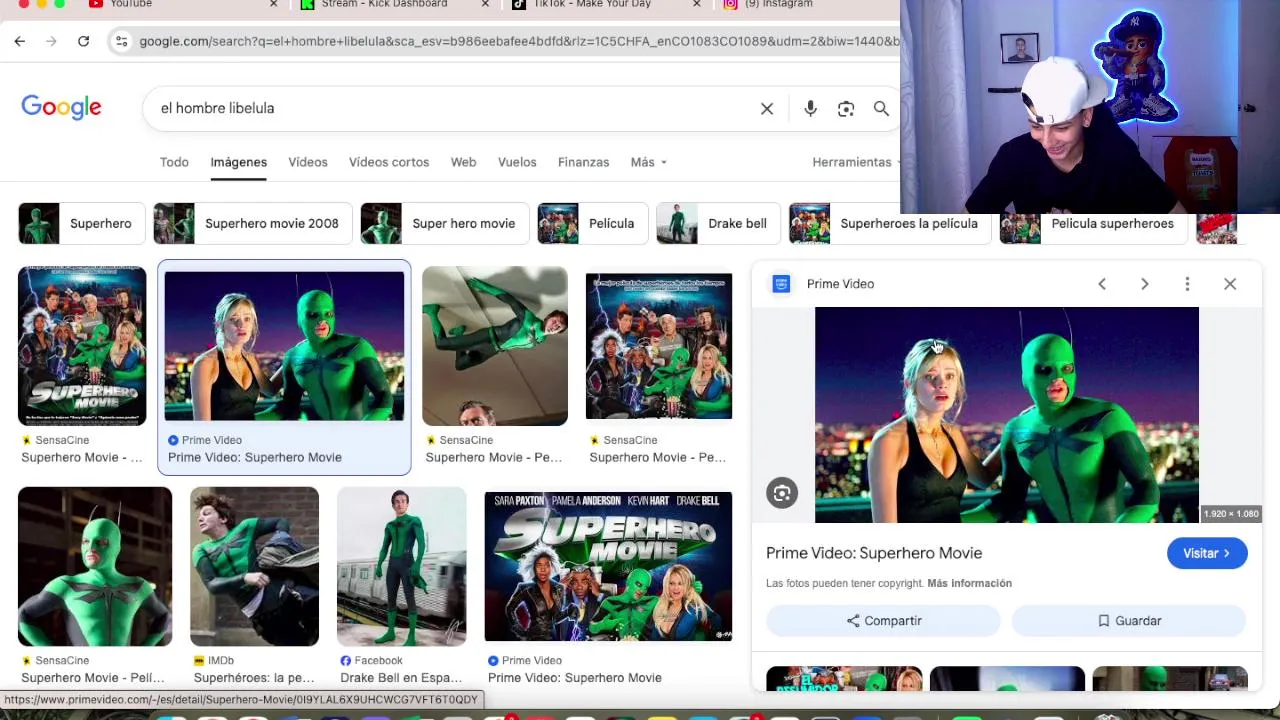
Task: Open SensaCine green masked hero close-up thumbnail
Action: click(x=95, y=566)
